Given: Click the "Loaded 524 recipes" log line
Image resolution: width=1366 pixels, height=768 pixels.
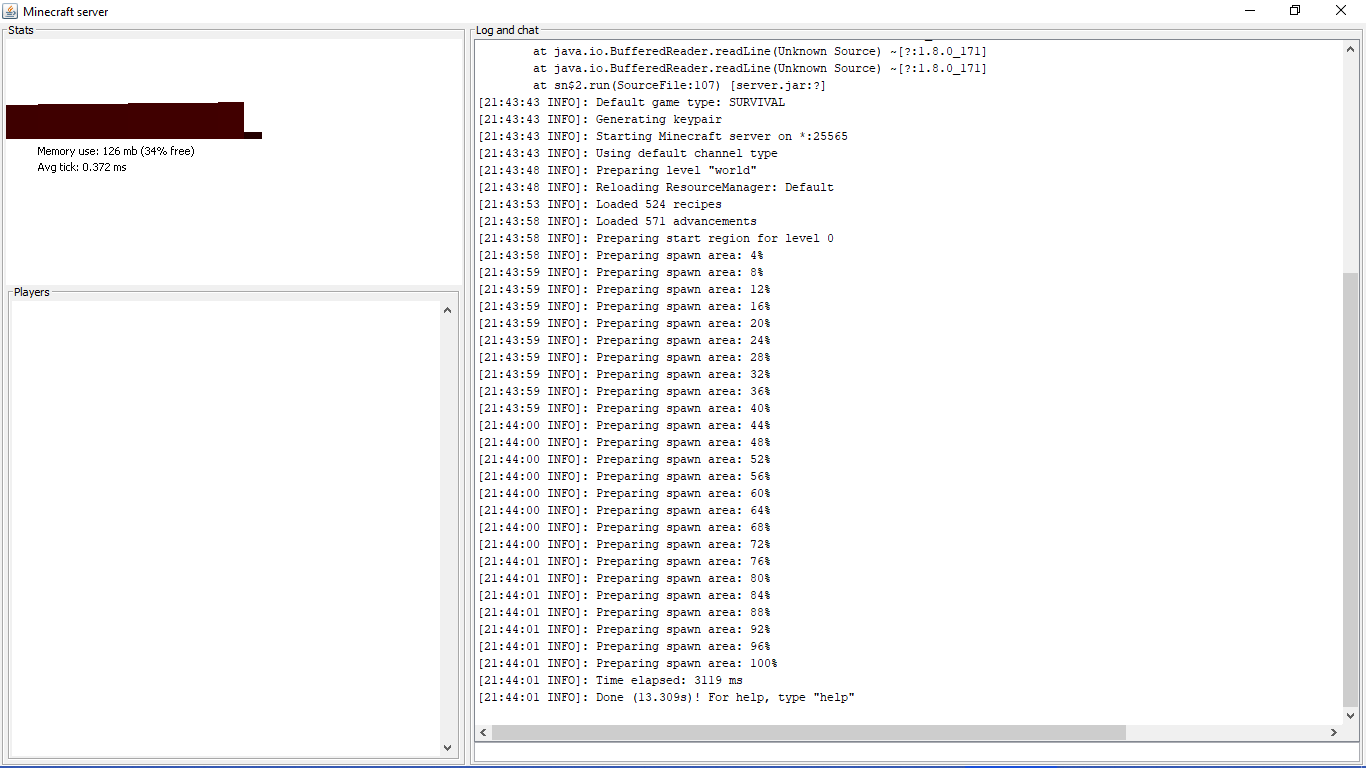Looking at the screenshot, I should [x=600, y=204].
